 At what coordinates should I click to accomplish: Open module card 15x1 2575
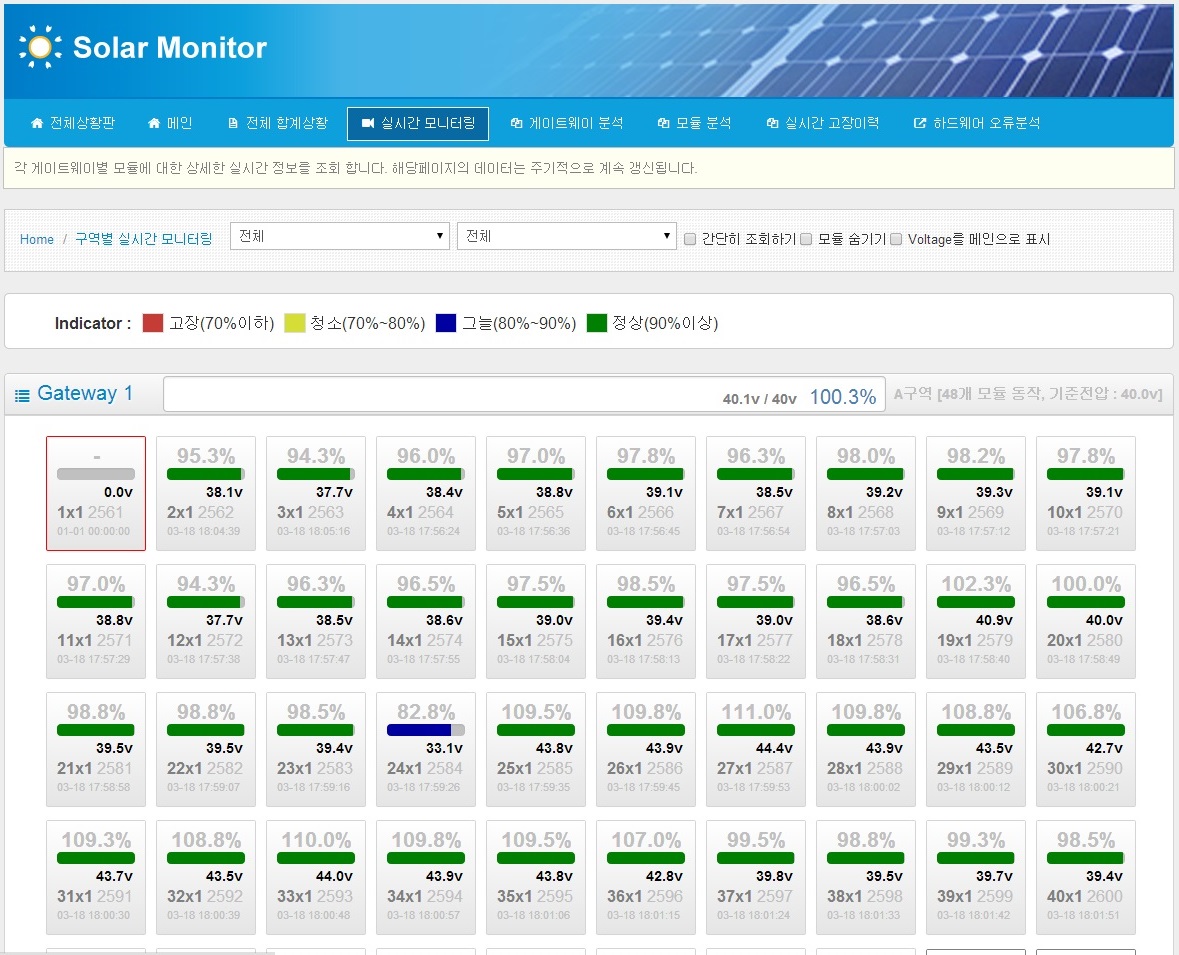(x=535, y=621)
